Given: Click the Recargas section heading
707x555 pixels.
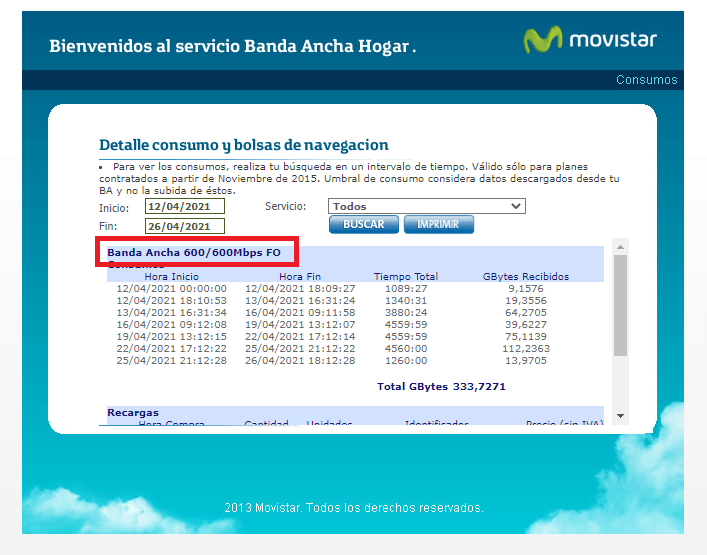Looking at the screenshot, I should tap(133, 413).
